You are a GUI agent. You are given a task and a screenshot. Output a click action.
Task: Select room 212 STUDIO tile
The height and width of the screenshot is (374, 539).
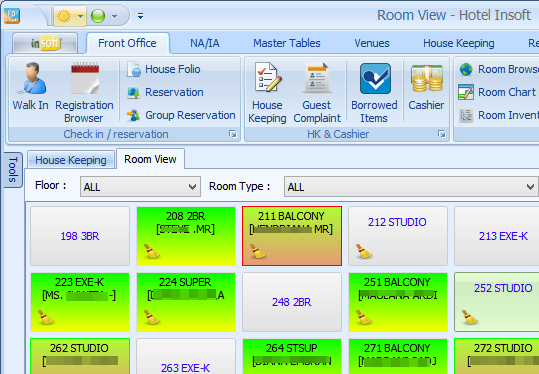(x=398, y=236)
